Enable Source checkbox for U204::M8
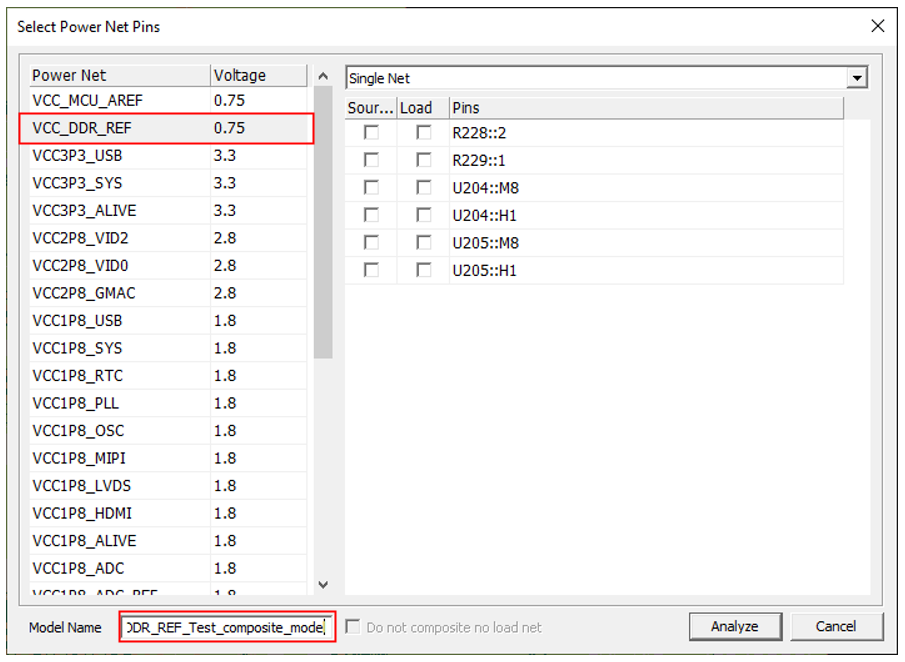Screen dimensions: 905x662 (x=372, y=188)
